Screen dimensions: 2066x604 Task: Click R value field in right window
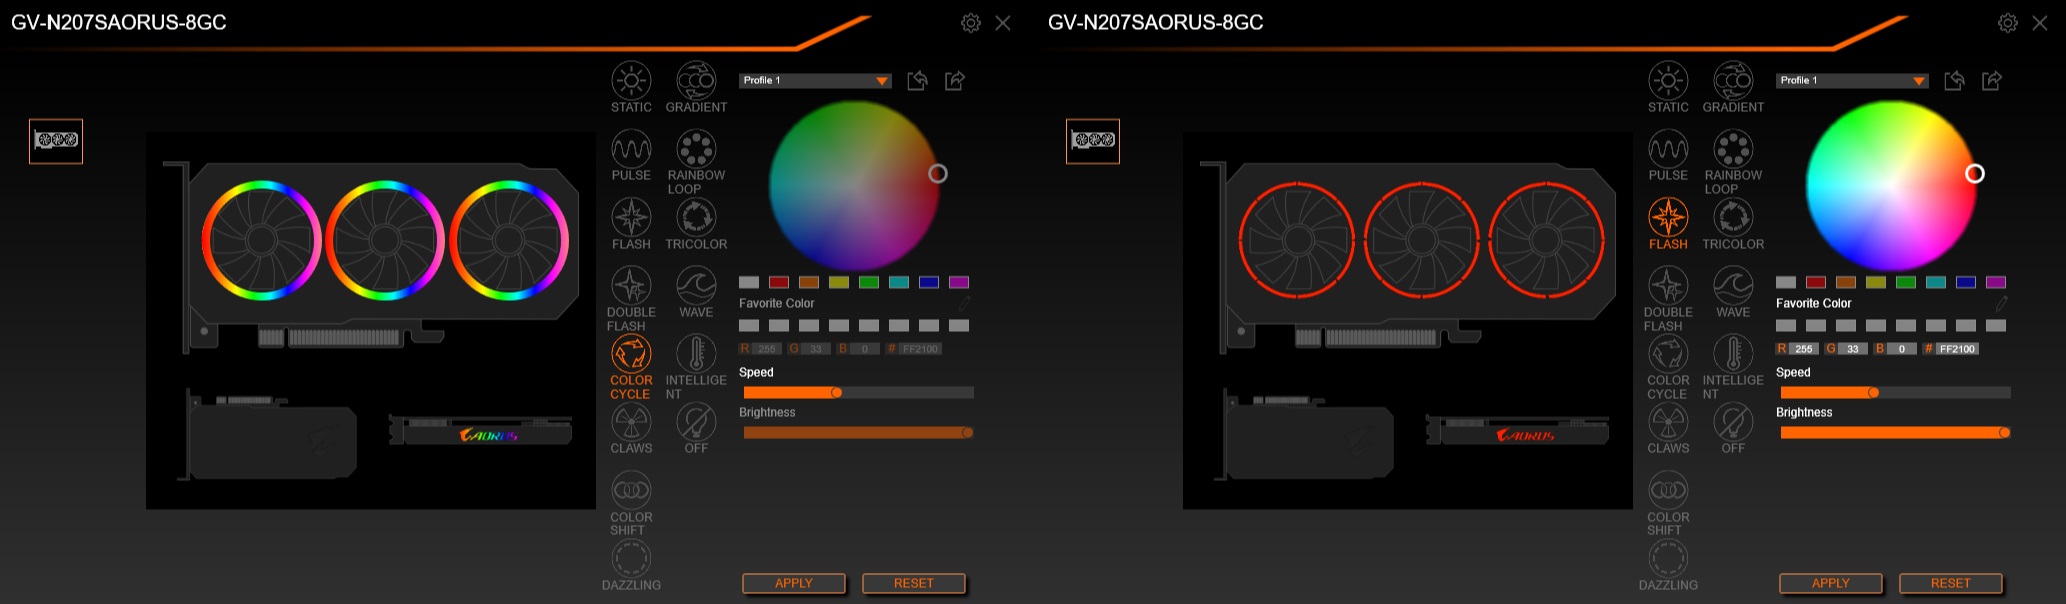click(x=1803, y=349)
